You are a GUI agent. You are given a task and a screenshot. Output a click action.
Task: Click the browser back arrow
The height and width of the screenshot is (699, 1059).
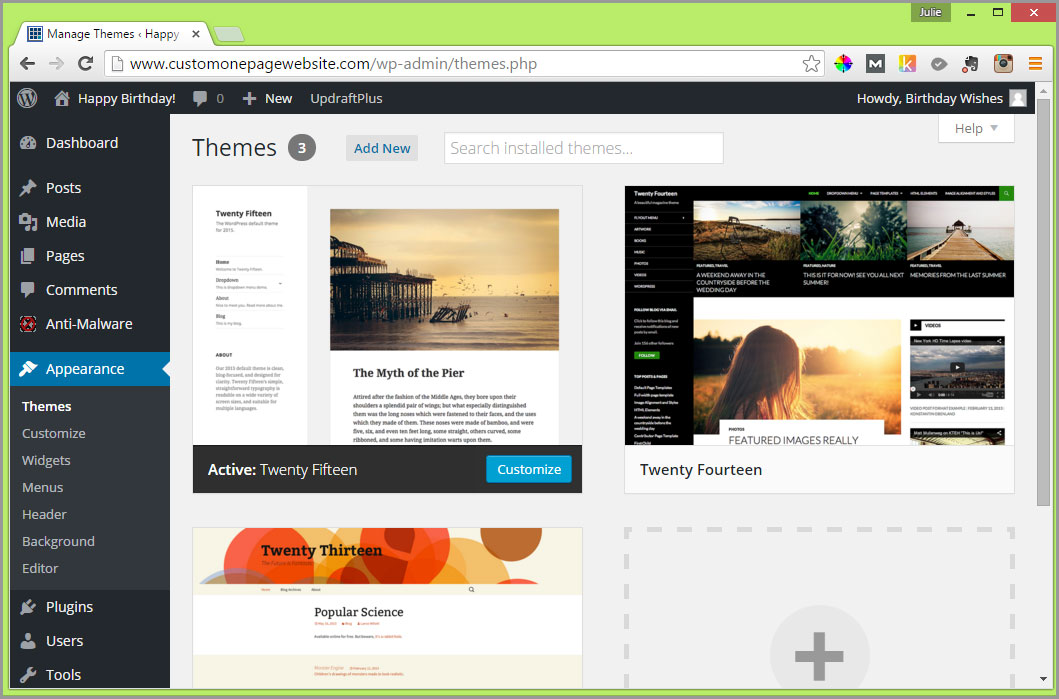coord(28,63)
